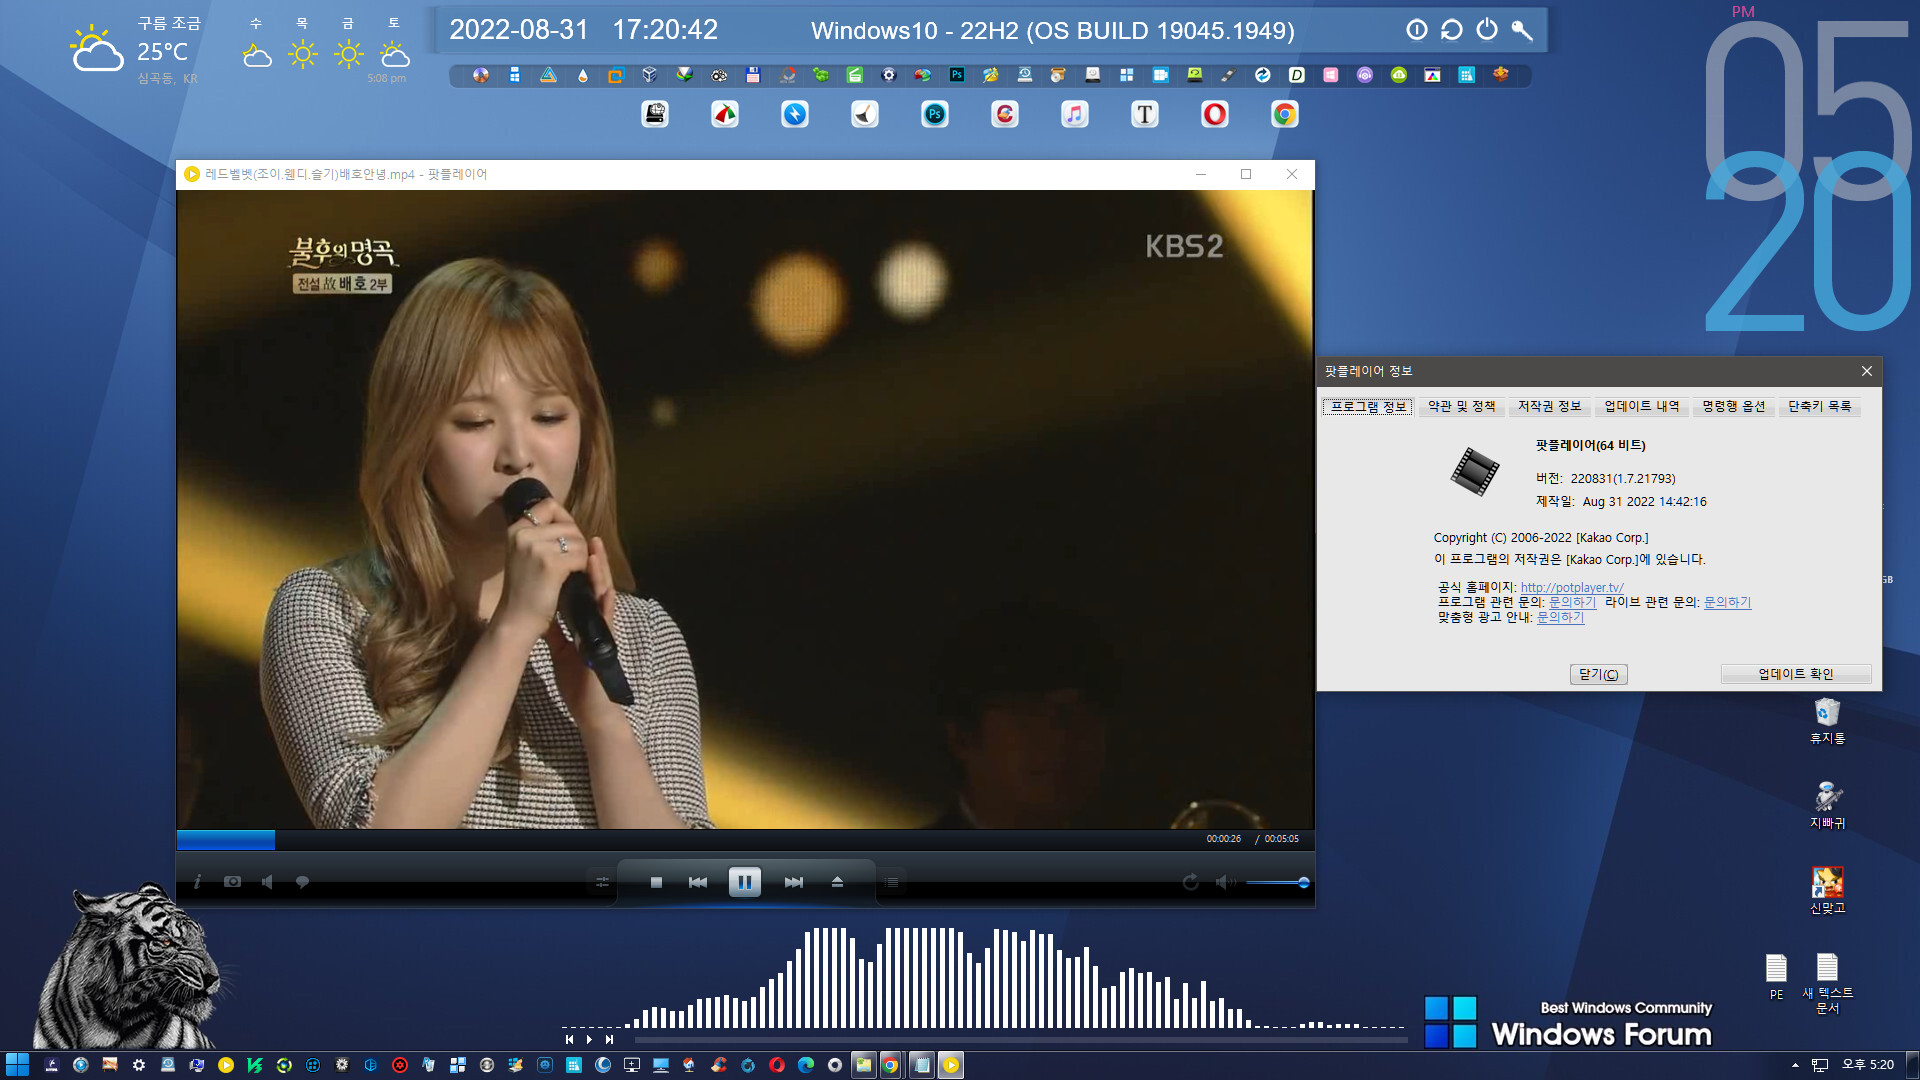The width and height of the screenshot is (1920, 1080).
Task: Expand the system tray hidden icons arrow
Action: (x=1795, y=1065)
